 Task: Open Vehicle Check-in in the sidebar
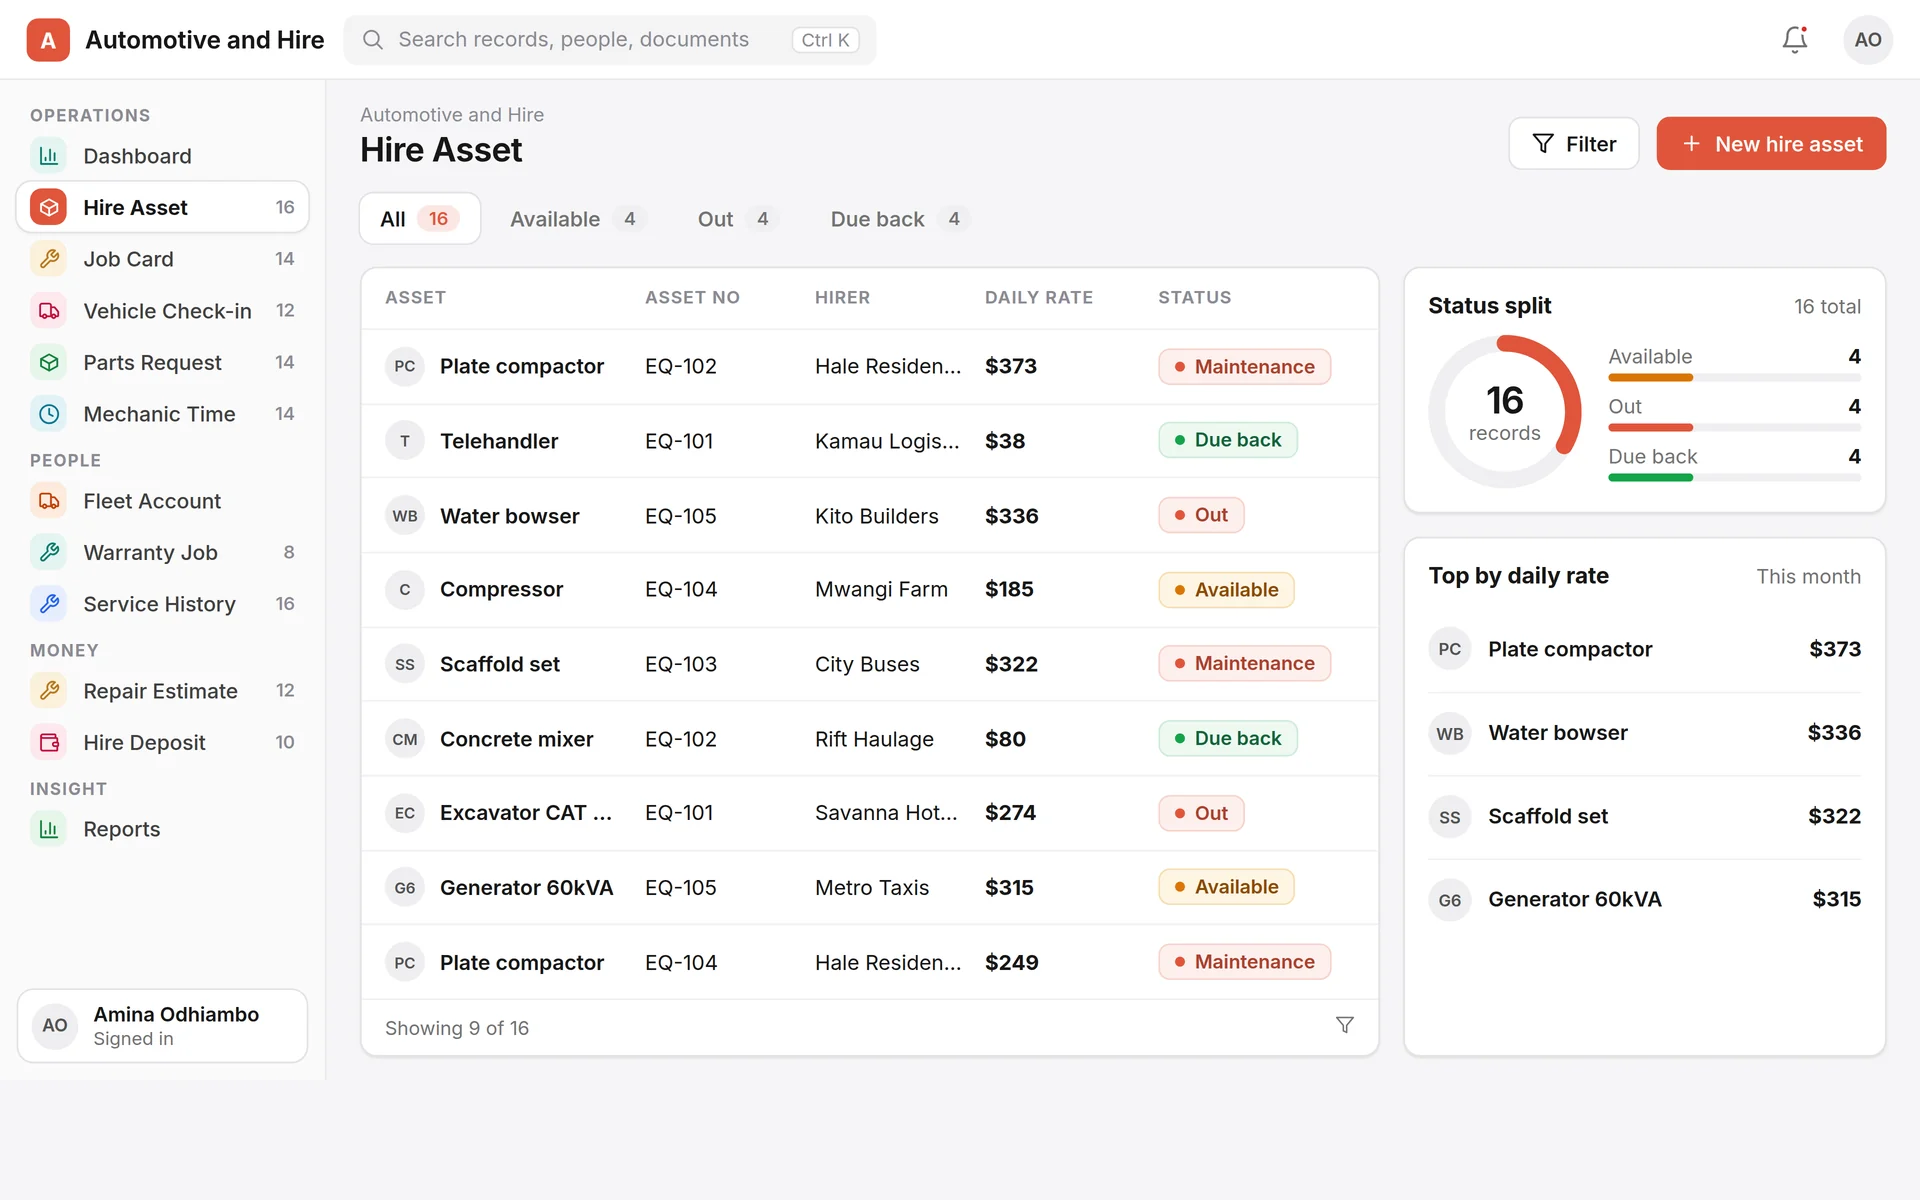[x=163, y=311]
